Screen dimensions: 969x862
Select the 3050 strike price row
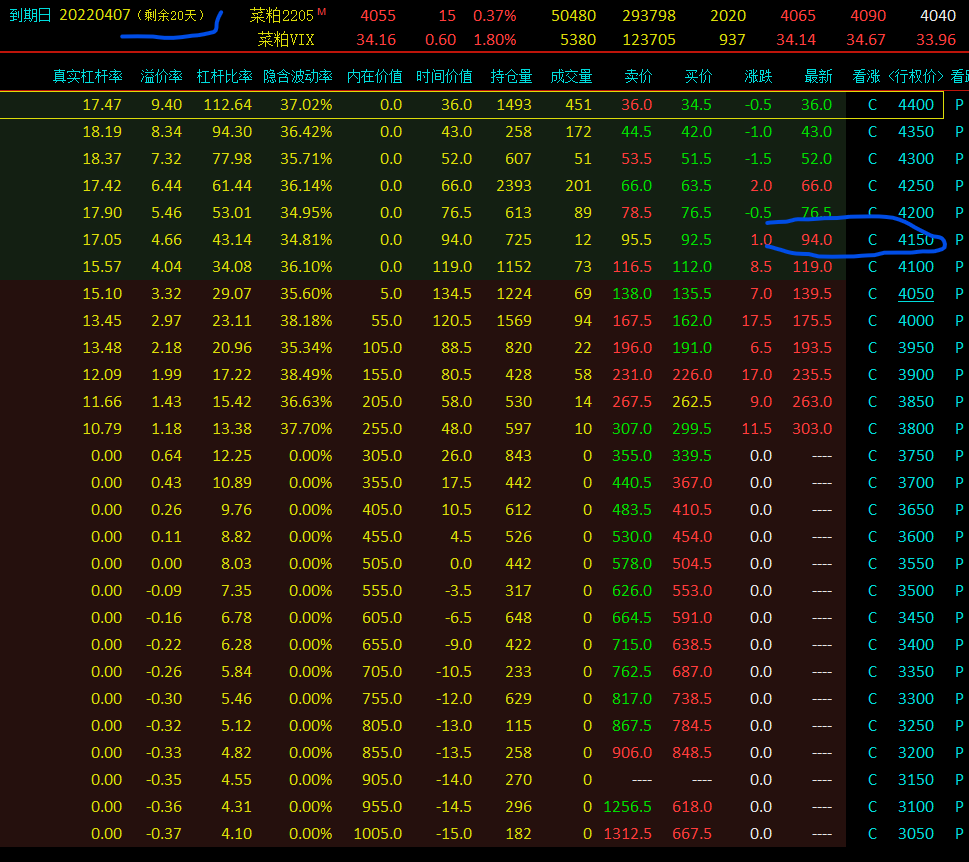(915, 834)
